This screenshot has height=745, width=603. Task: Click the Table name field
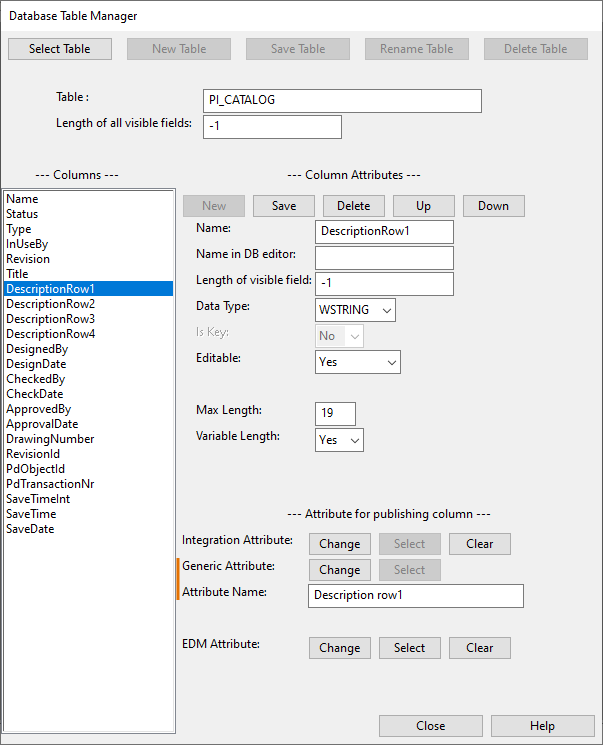342,101
